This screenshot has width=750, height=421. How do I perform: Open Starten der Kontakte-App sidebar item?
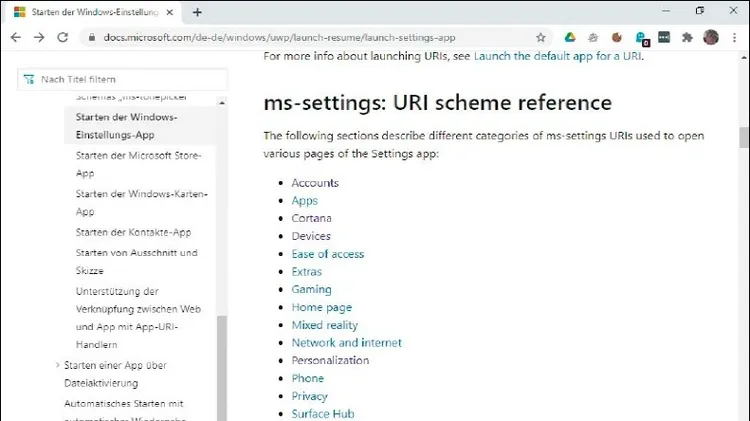tap(133, 232)
